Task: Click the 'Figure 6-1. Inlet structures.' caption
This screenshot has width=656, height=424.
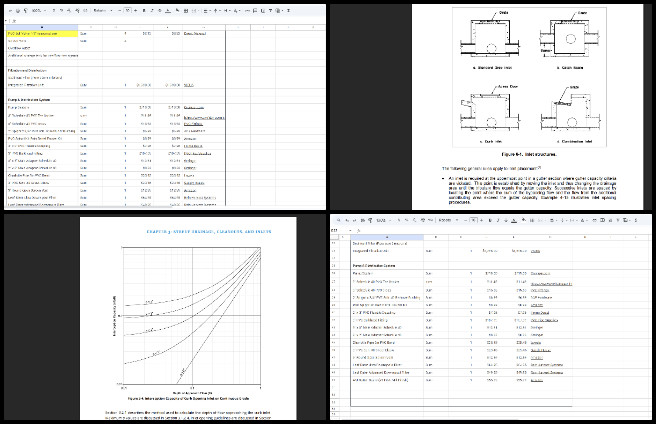Action: coord(529,154)
